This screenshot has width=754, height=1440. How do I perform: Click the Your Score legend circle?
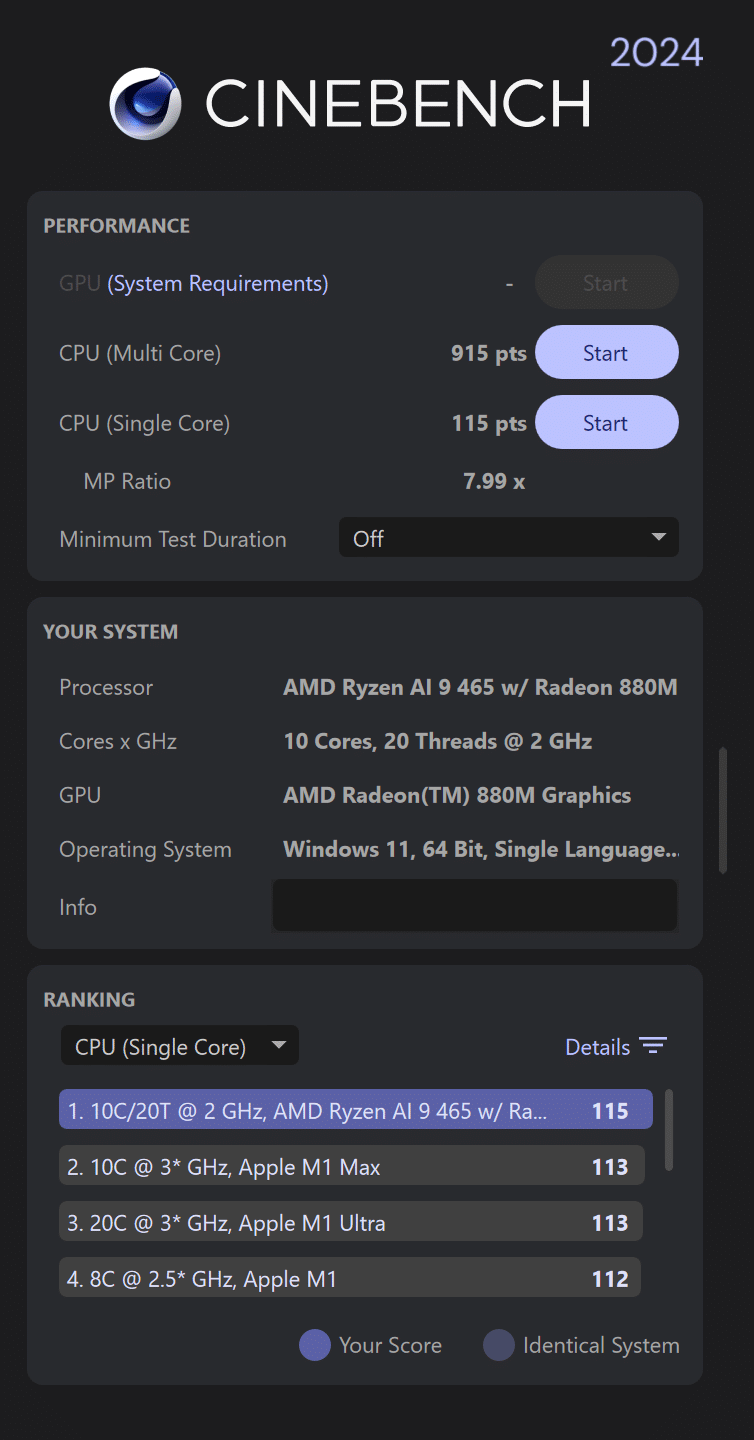point(315,1345)
